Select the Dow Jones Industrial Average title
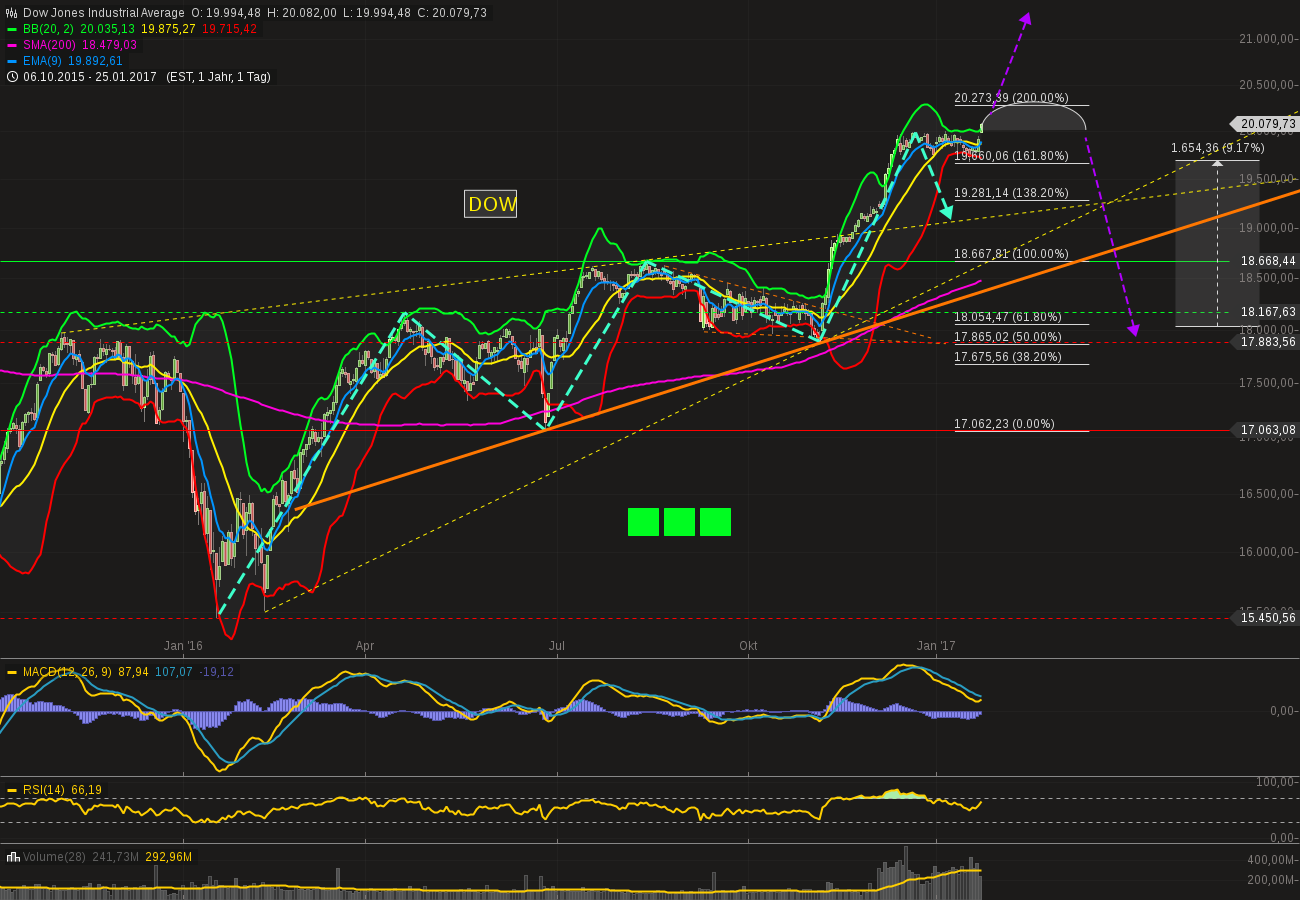This screenshot has height=900, width=1300. (x=104, y=13)
